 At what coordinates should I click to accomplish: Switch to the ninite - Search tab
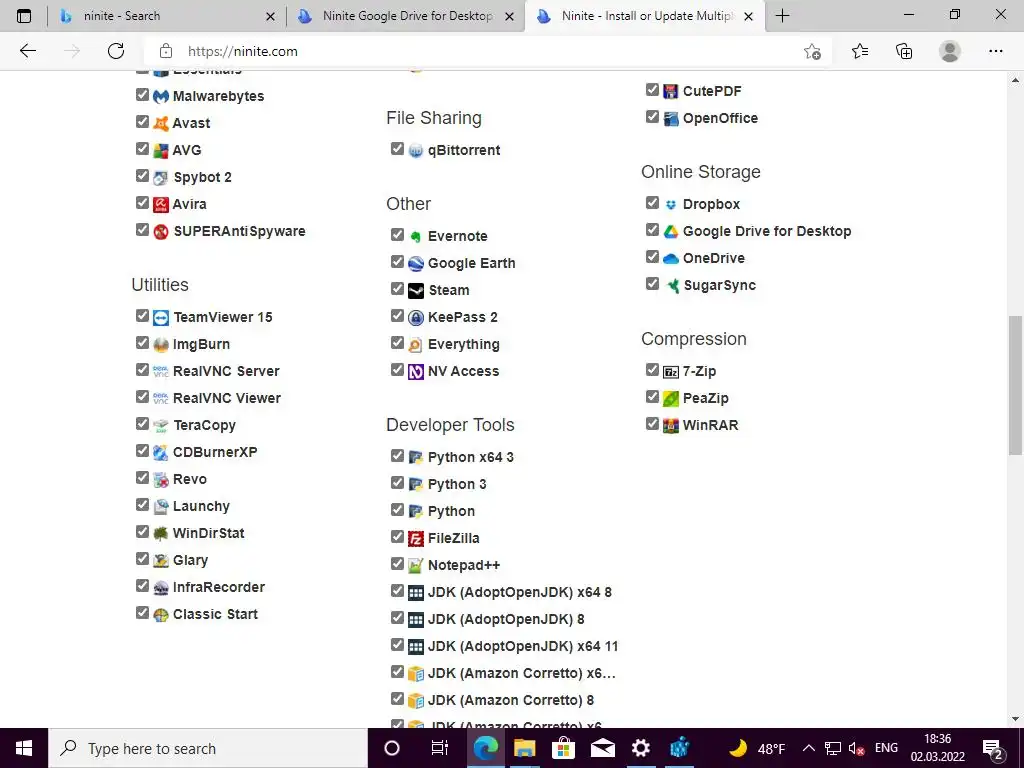tap(167, 16)
